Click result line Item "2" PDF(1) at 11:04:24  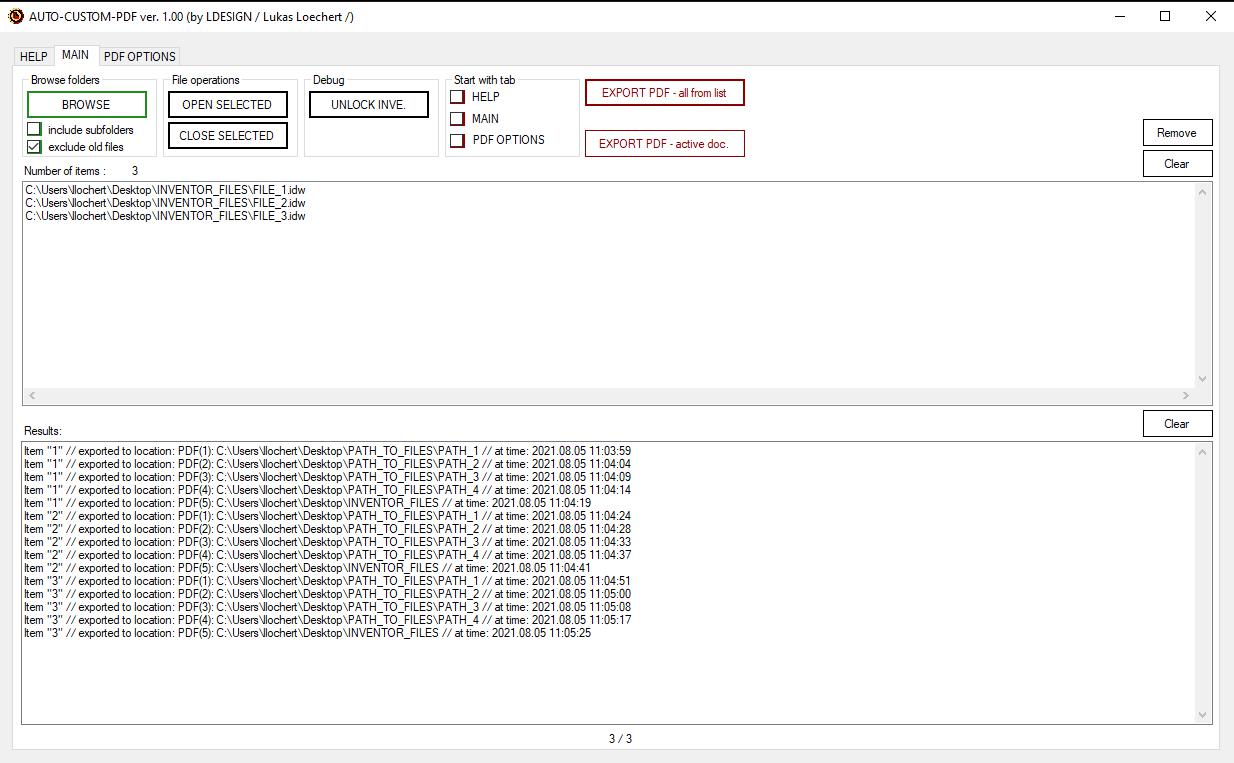click(x=327, y=516)
